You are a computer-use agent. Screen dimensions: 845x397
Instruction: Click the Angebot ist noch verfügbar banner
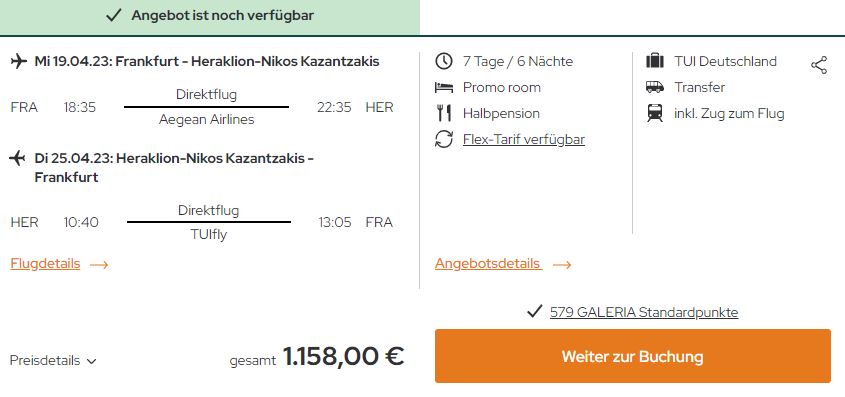pos(210,16)
